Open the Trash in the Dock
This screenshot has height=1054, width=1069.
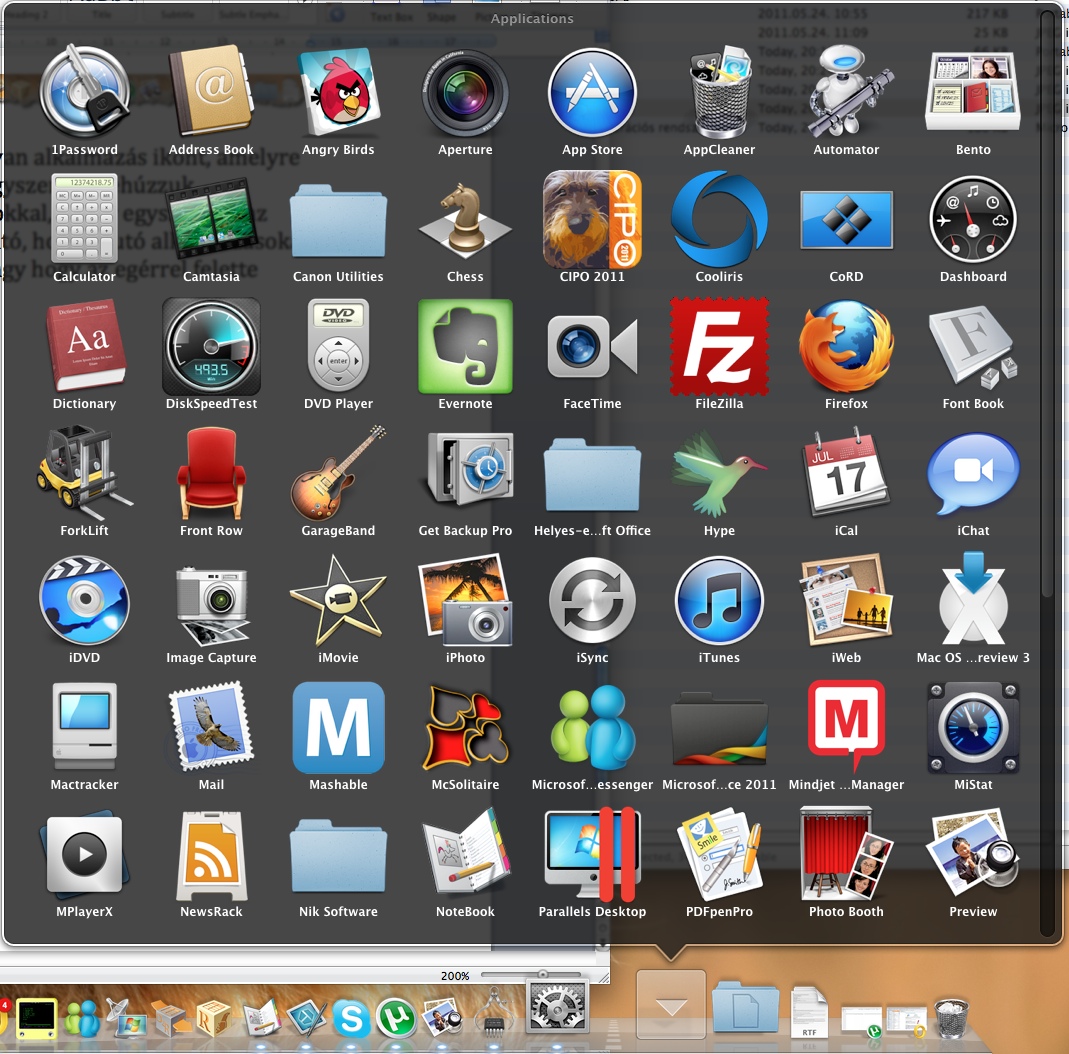(951, 1019)
